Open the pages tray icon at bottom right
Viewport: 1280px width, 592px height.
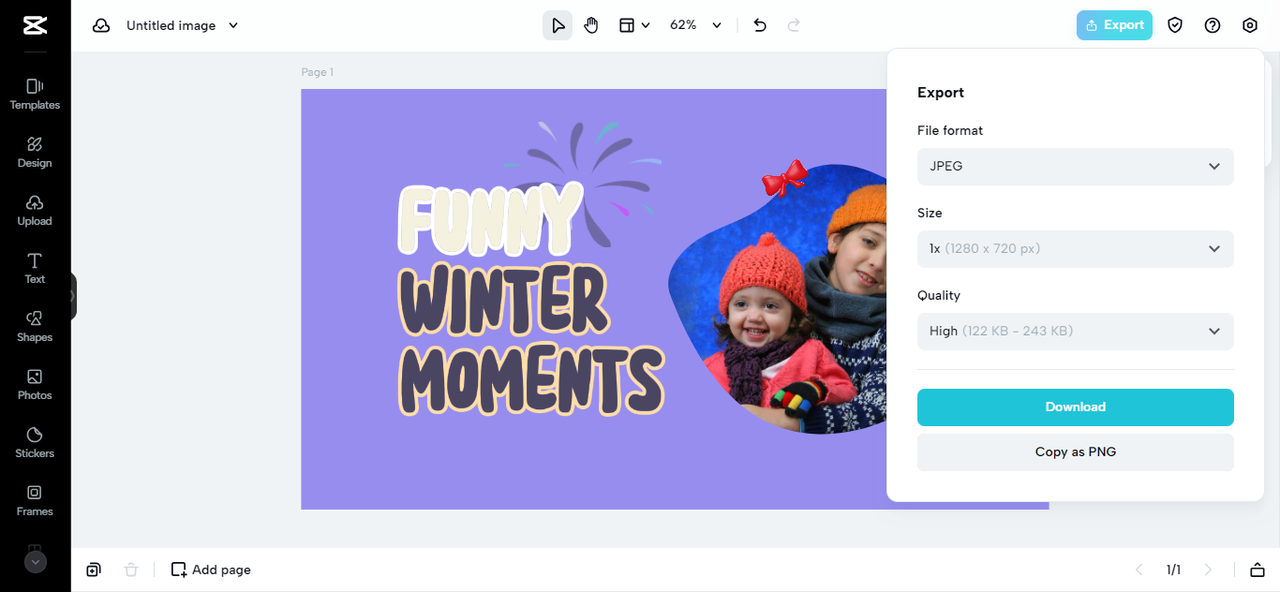(x=1257, y=570)
